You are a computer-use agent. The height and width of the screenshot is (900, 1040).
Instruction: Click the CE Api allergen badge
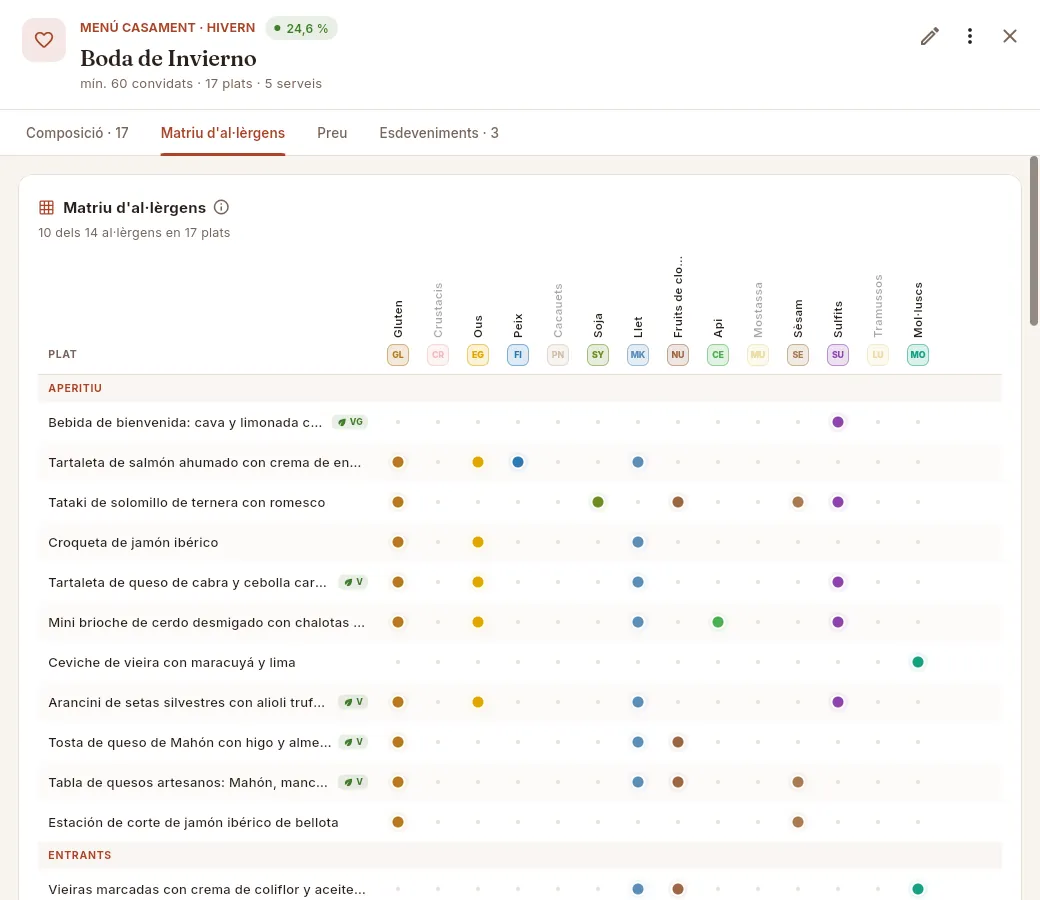pos(718,355)
